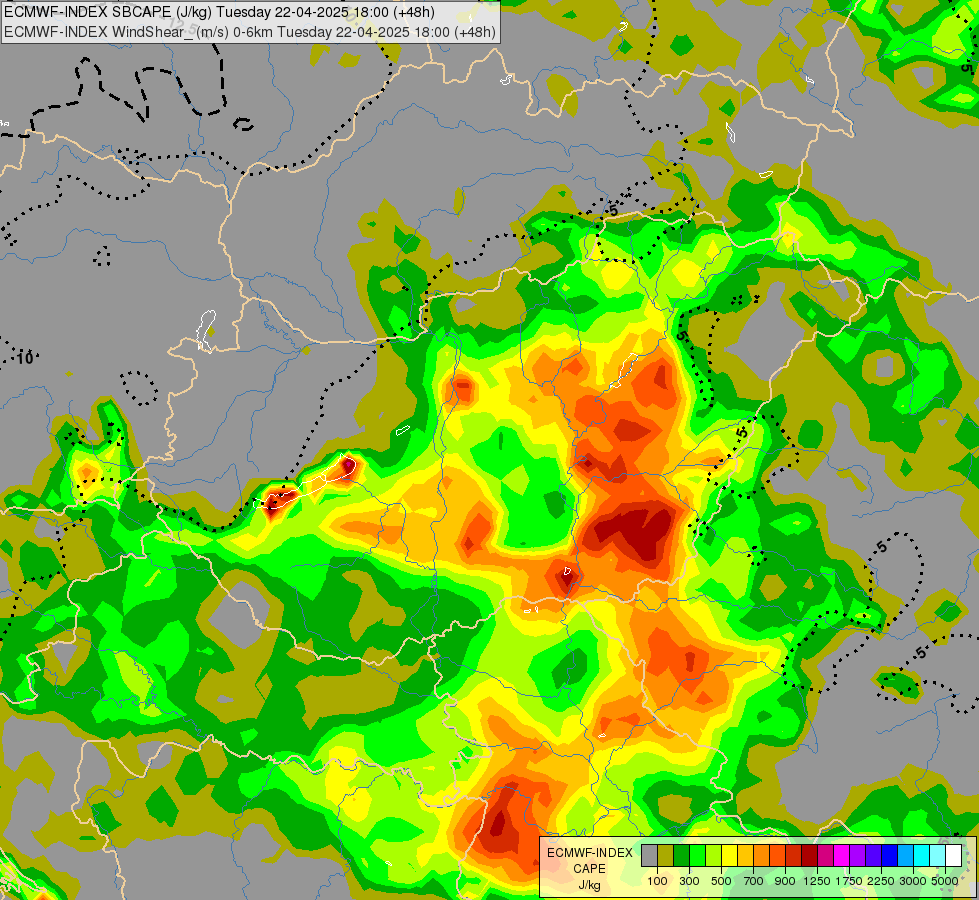This screenshot has height=900, width=979.
Task: Click the legend value 700
Action: tap(754, 881)
